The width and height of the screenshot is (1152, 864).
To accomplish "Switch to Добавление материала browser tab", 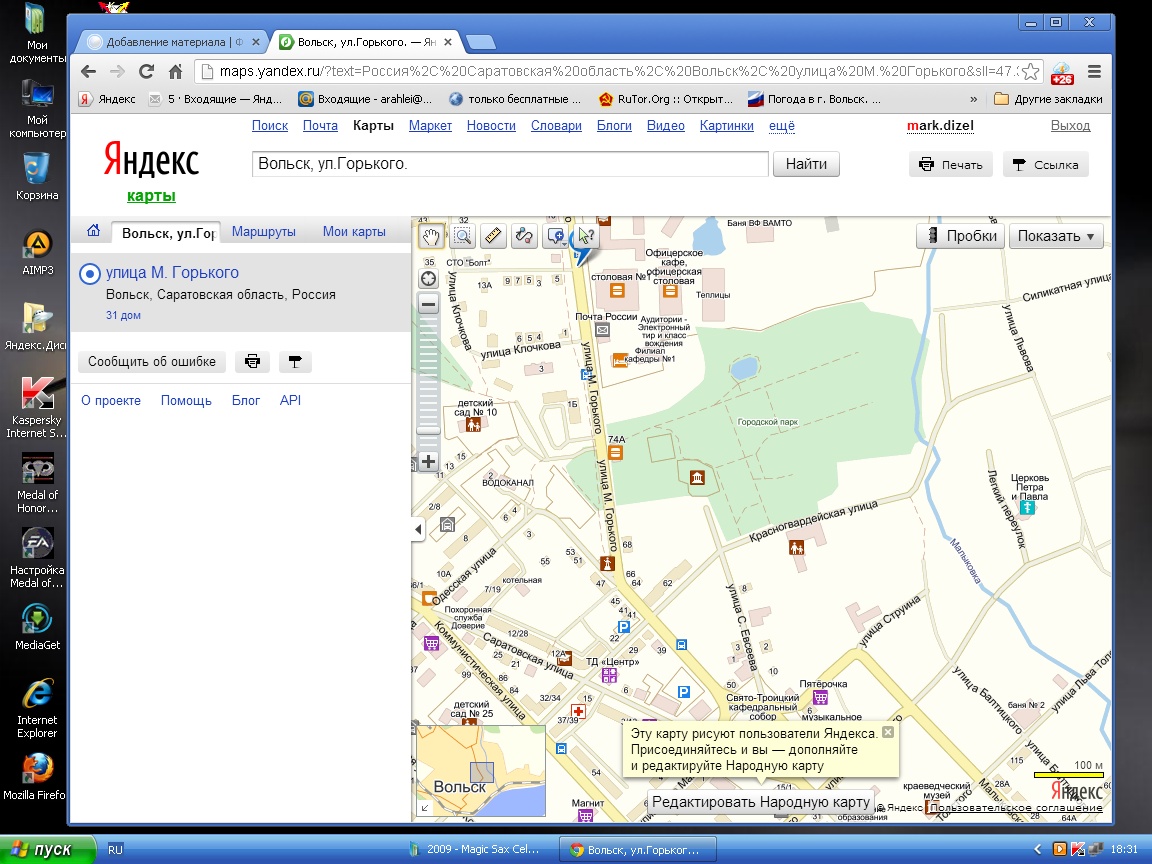I will click(x=173, y=42).
